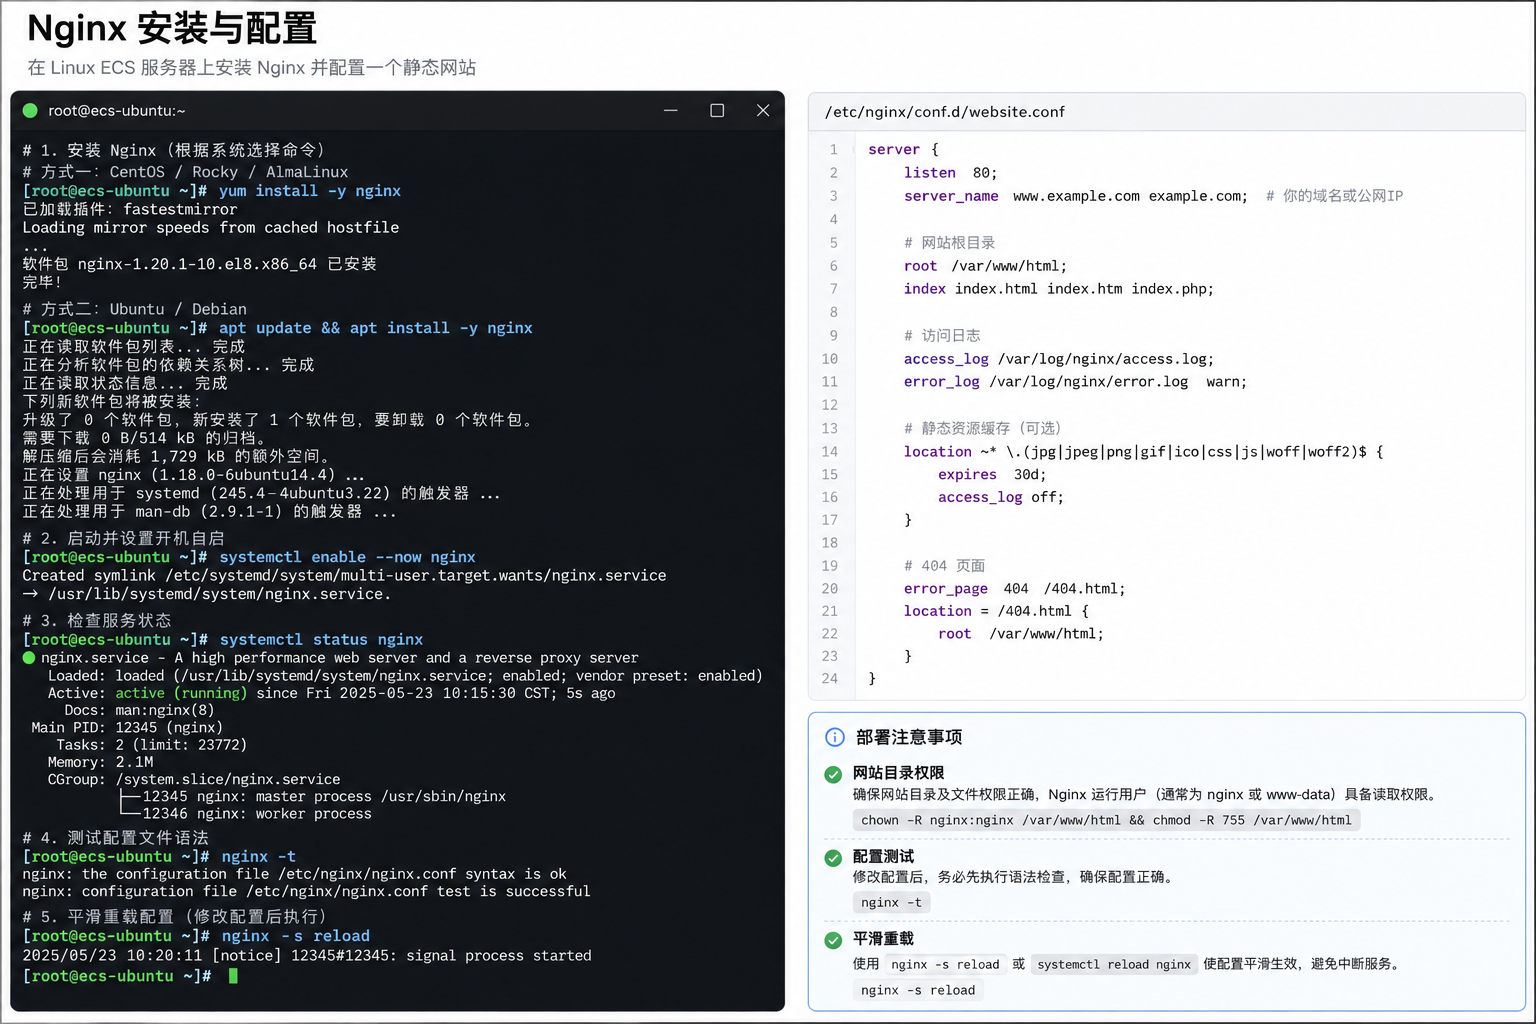The image size is (1536, 1024).
Task: Click nginx.conf syntax is ok output line
Action: point(294,874)
